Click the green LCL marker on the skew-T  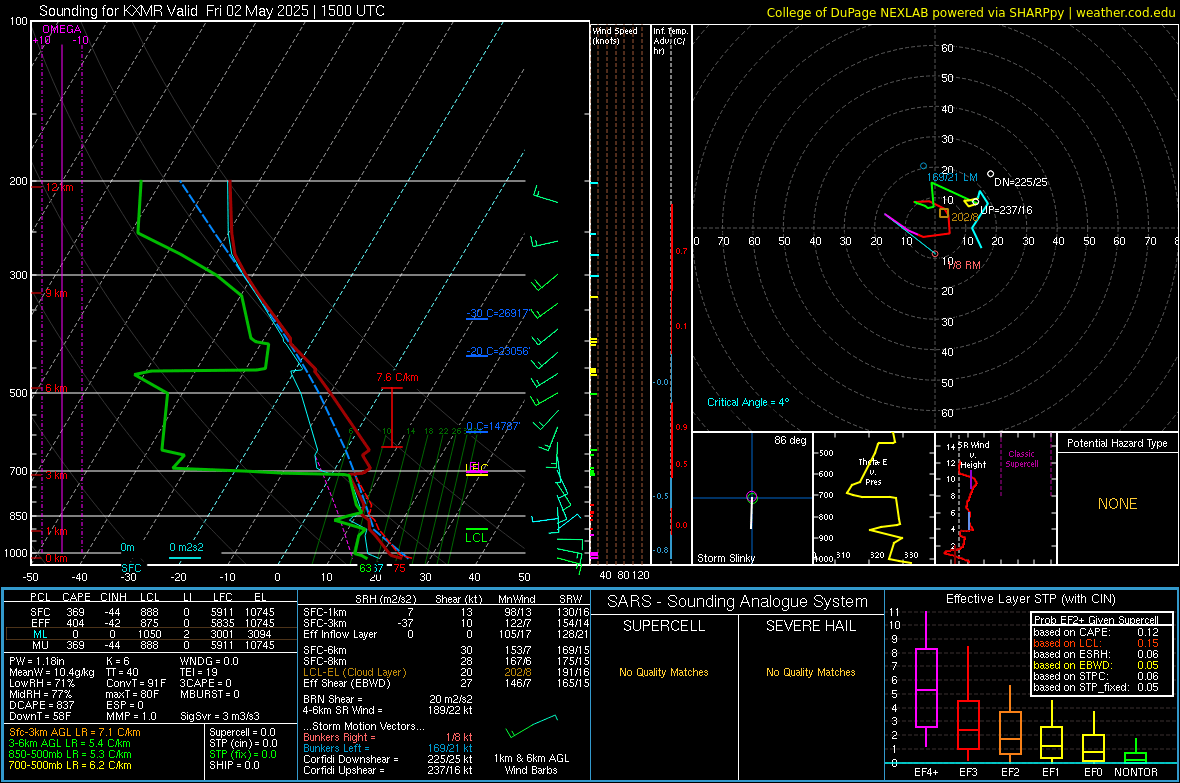tap(476, 537)
